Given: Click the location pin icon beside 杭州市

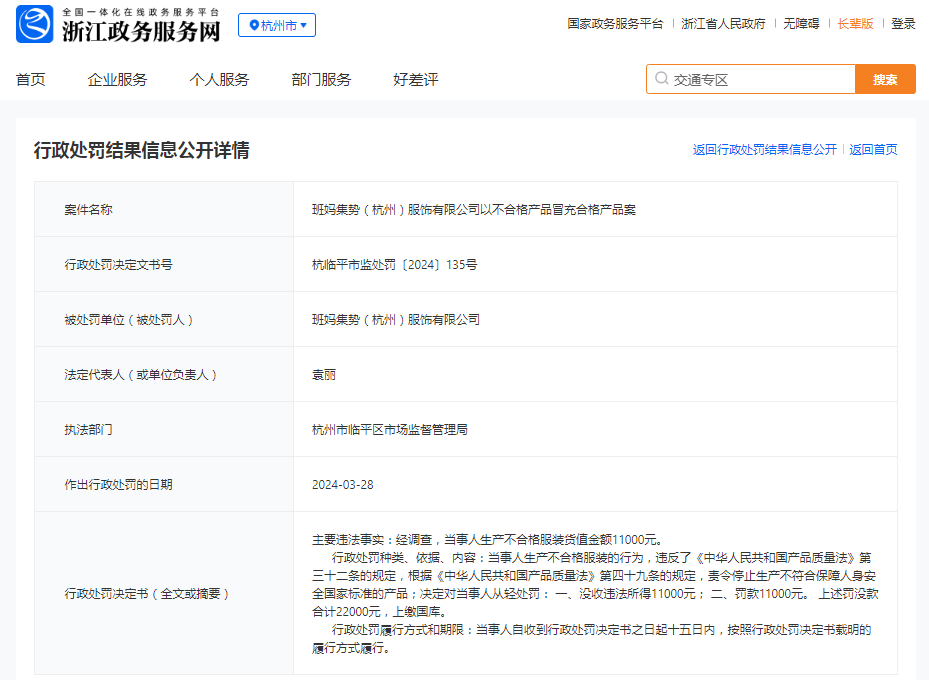Looking at the screenshot, I should pos(254,25).
